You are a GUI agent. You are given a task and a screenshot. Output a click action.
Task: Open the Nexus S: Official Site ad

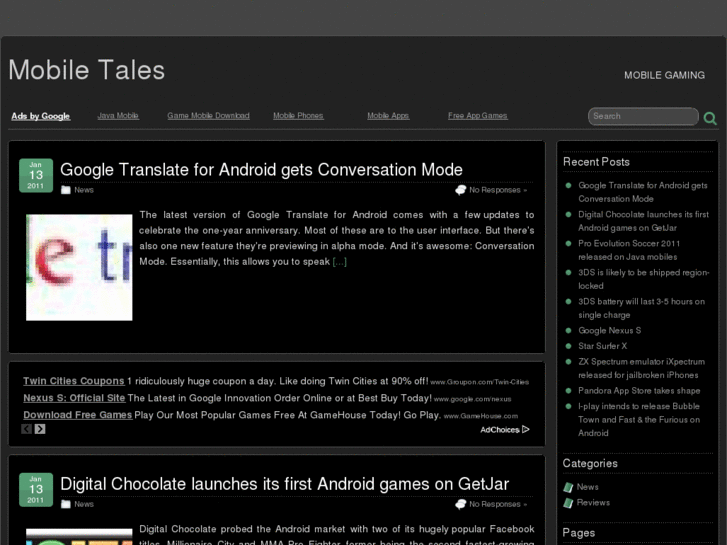pyautogui.click(x=74, y=398)
